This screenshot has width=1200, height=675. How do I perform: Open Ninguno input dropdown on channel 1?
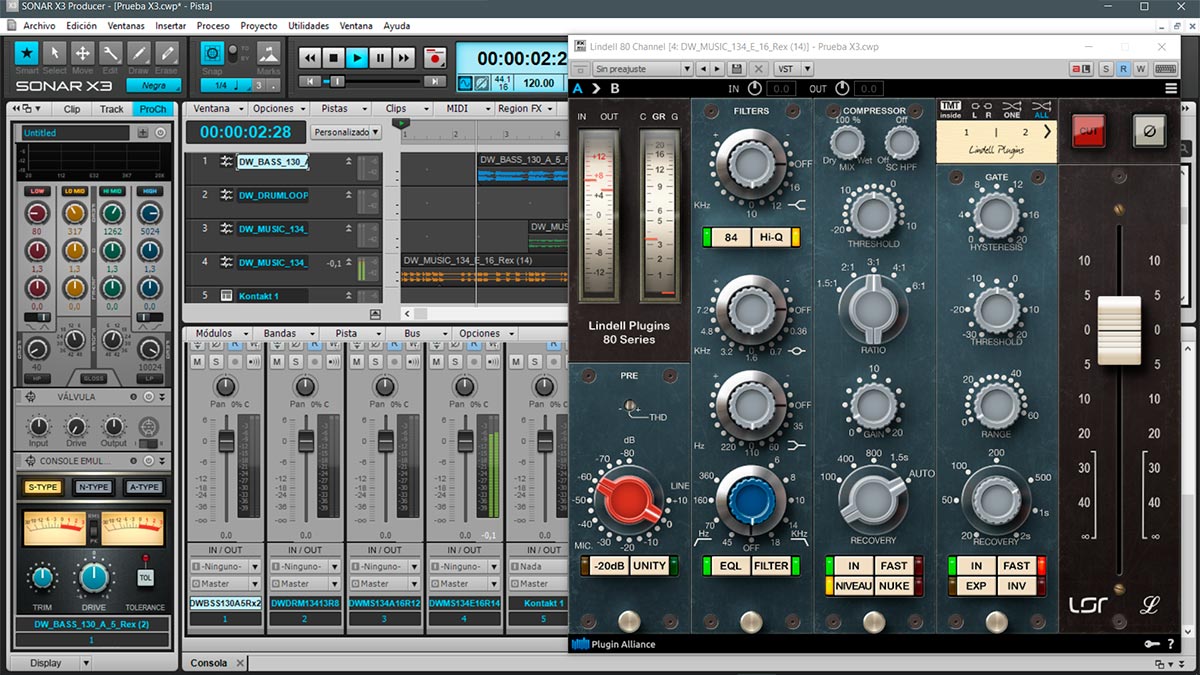pyautogui.click(x=225, y=566)
